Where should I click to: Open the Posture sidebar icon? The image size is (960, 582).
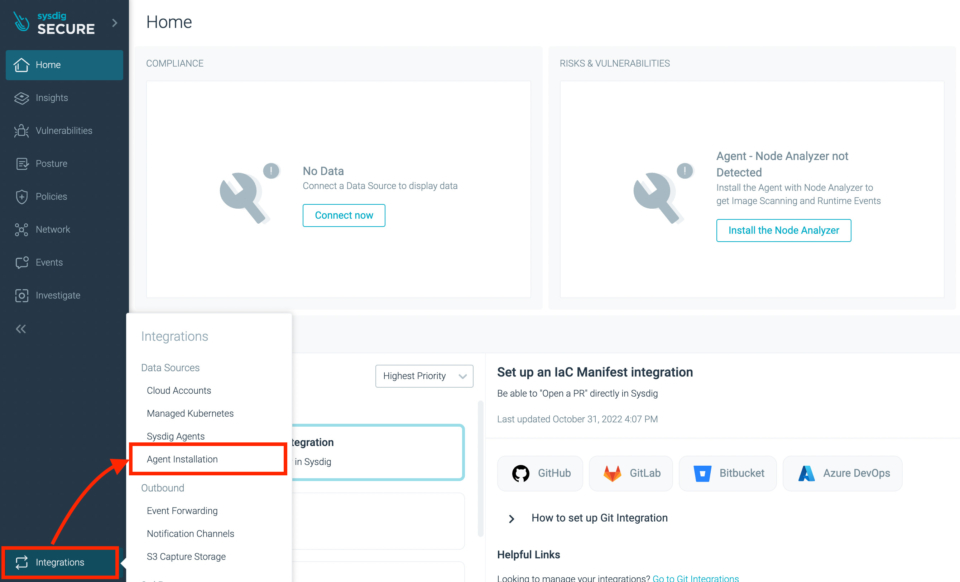[x=21, y=164]
